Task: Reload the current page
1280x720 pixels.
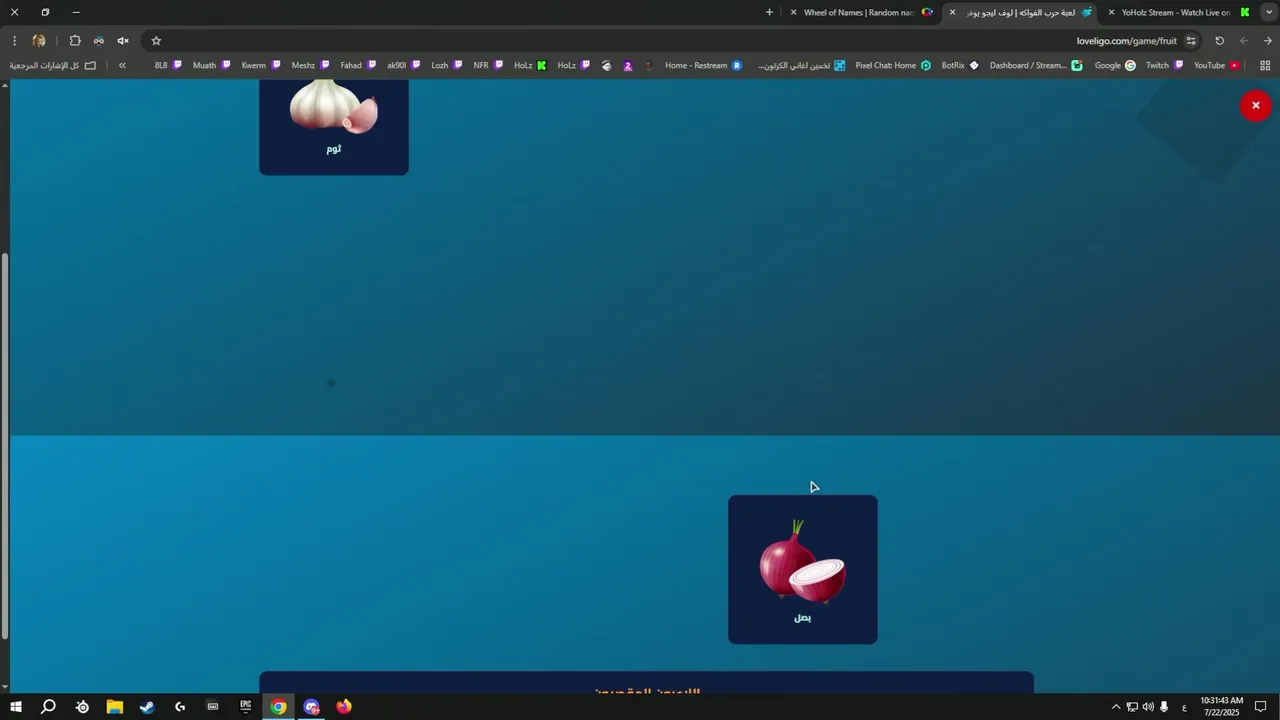Action: [1219, 41]
